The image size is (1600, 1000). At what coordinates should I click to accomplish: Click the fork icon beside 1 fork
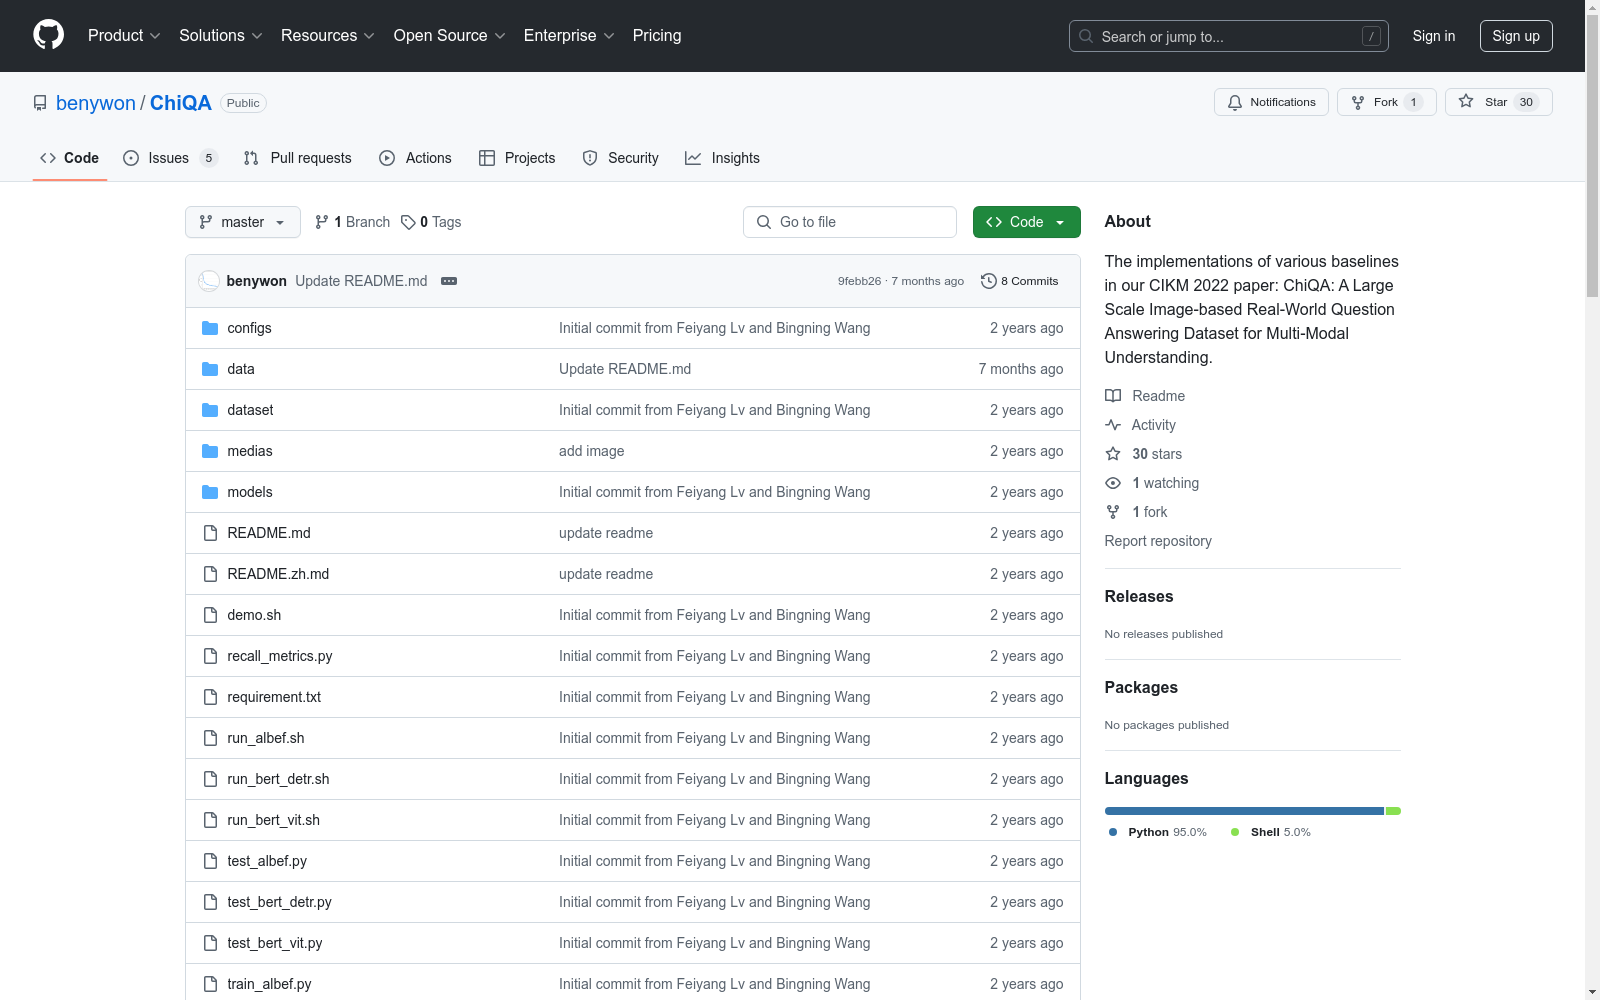[1113, 512]
